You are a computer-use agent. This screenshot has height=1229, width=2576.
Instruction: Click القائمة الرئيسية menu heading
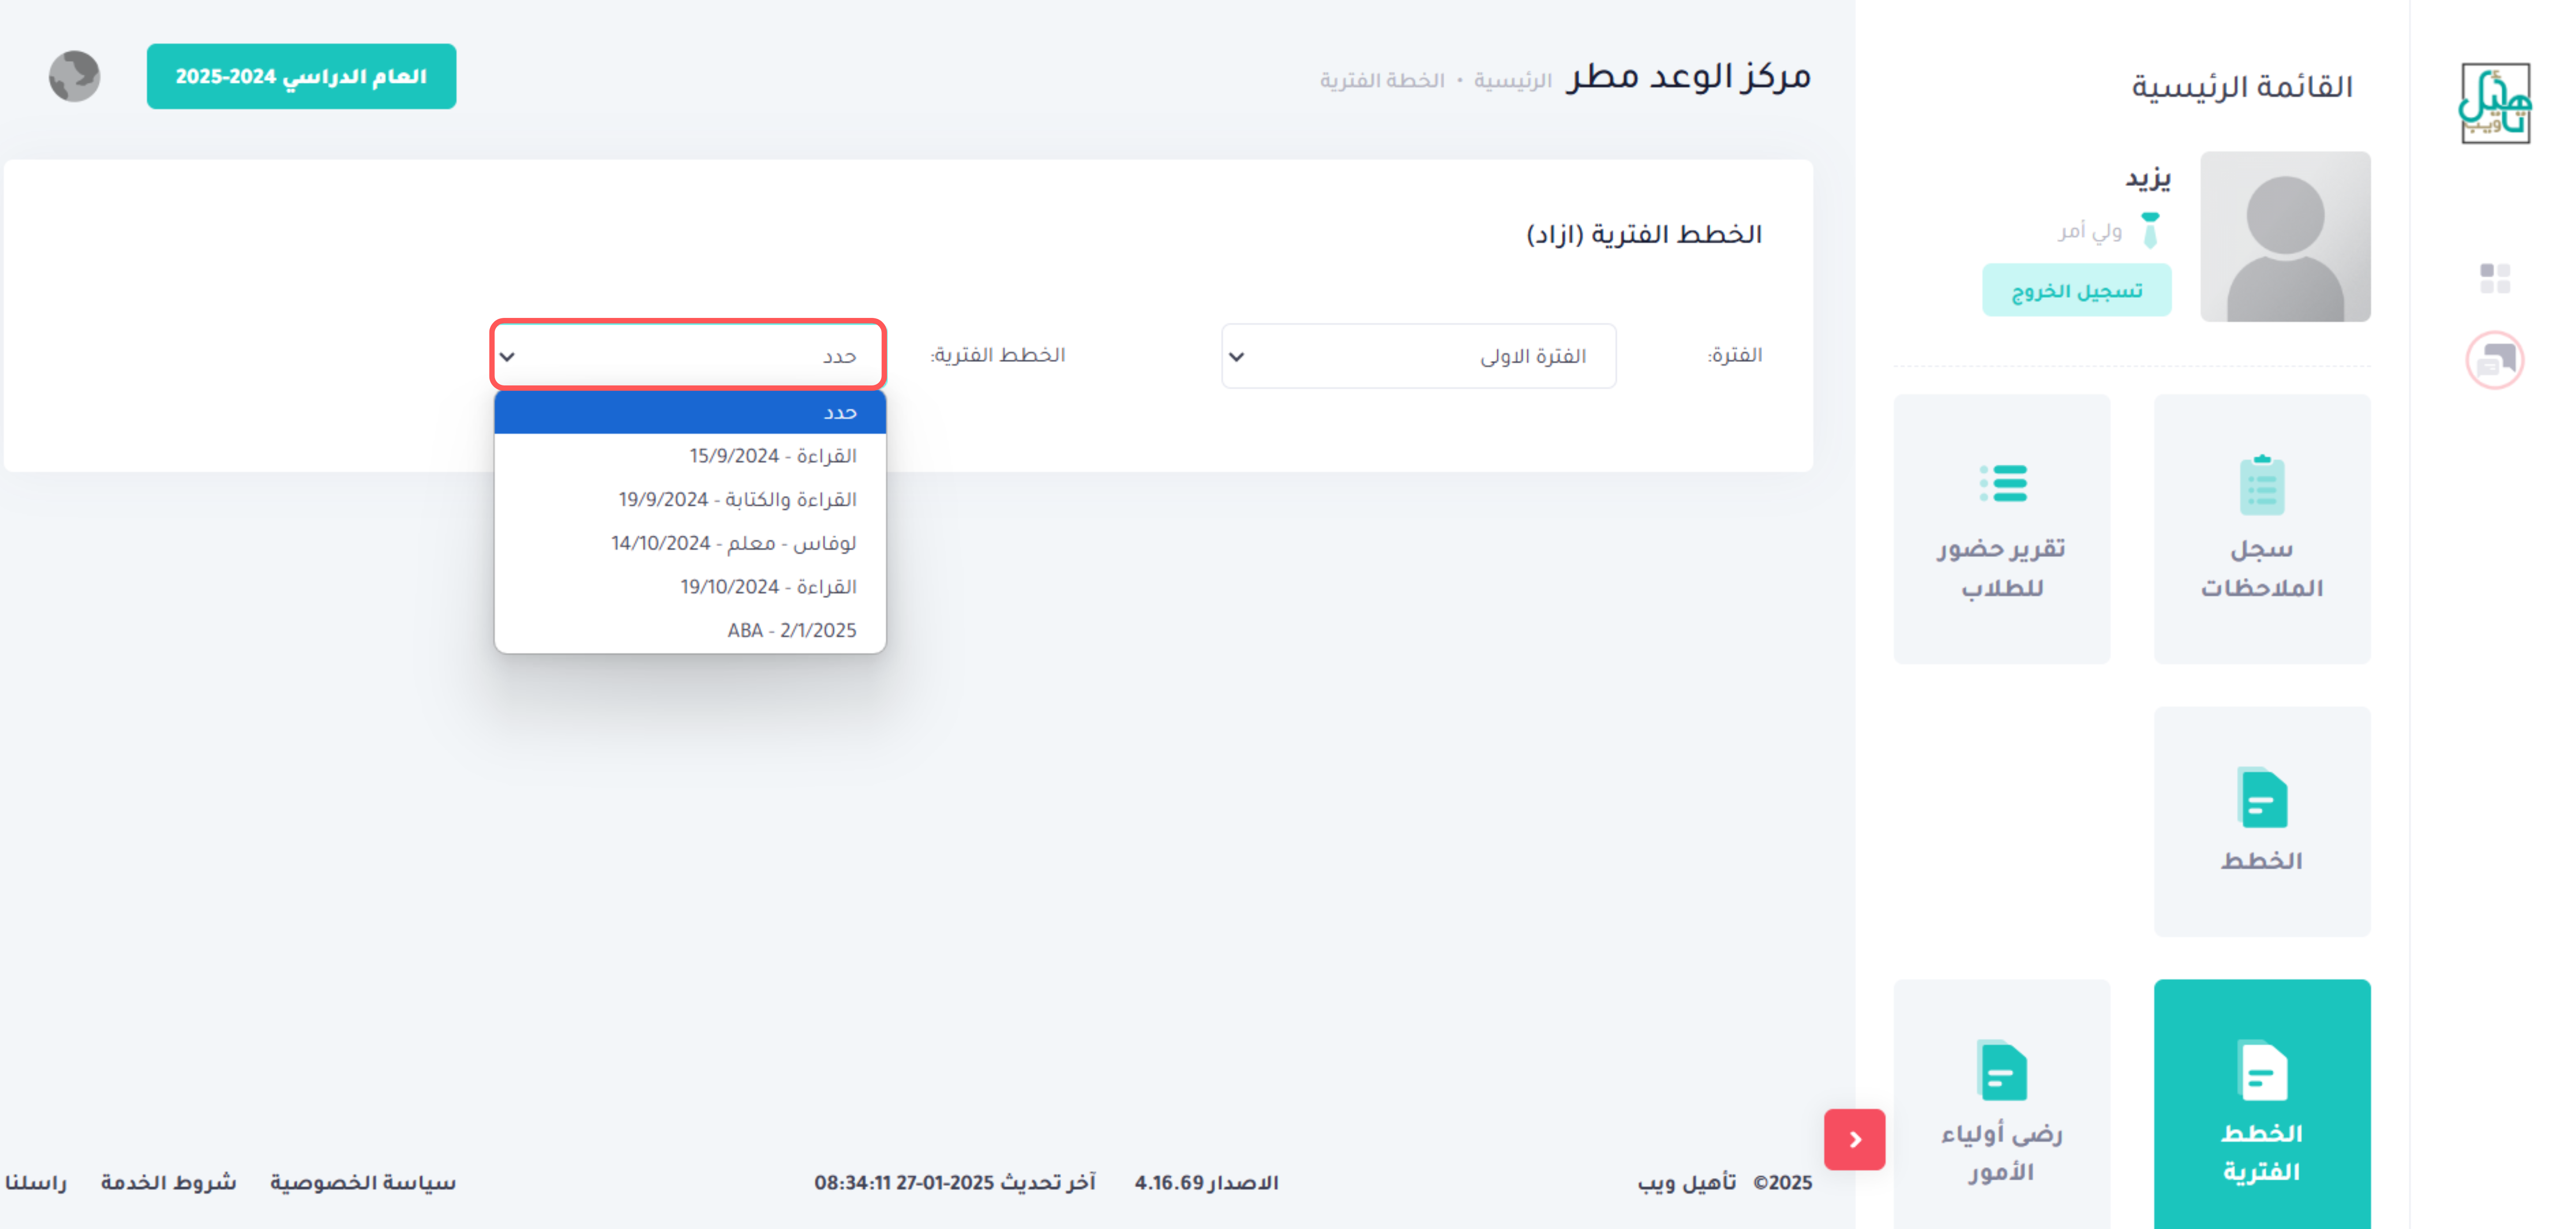2242,87
